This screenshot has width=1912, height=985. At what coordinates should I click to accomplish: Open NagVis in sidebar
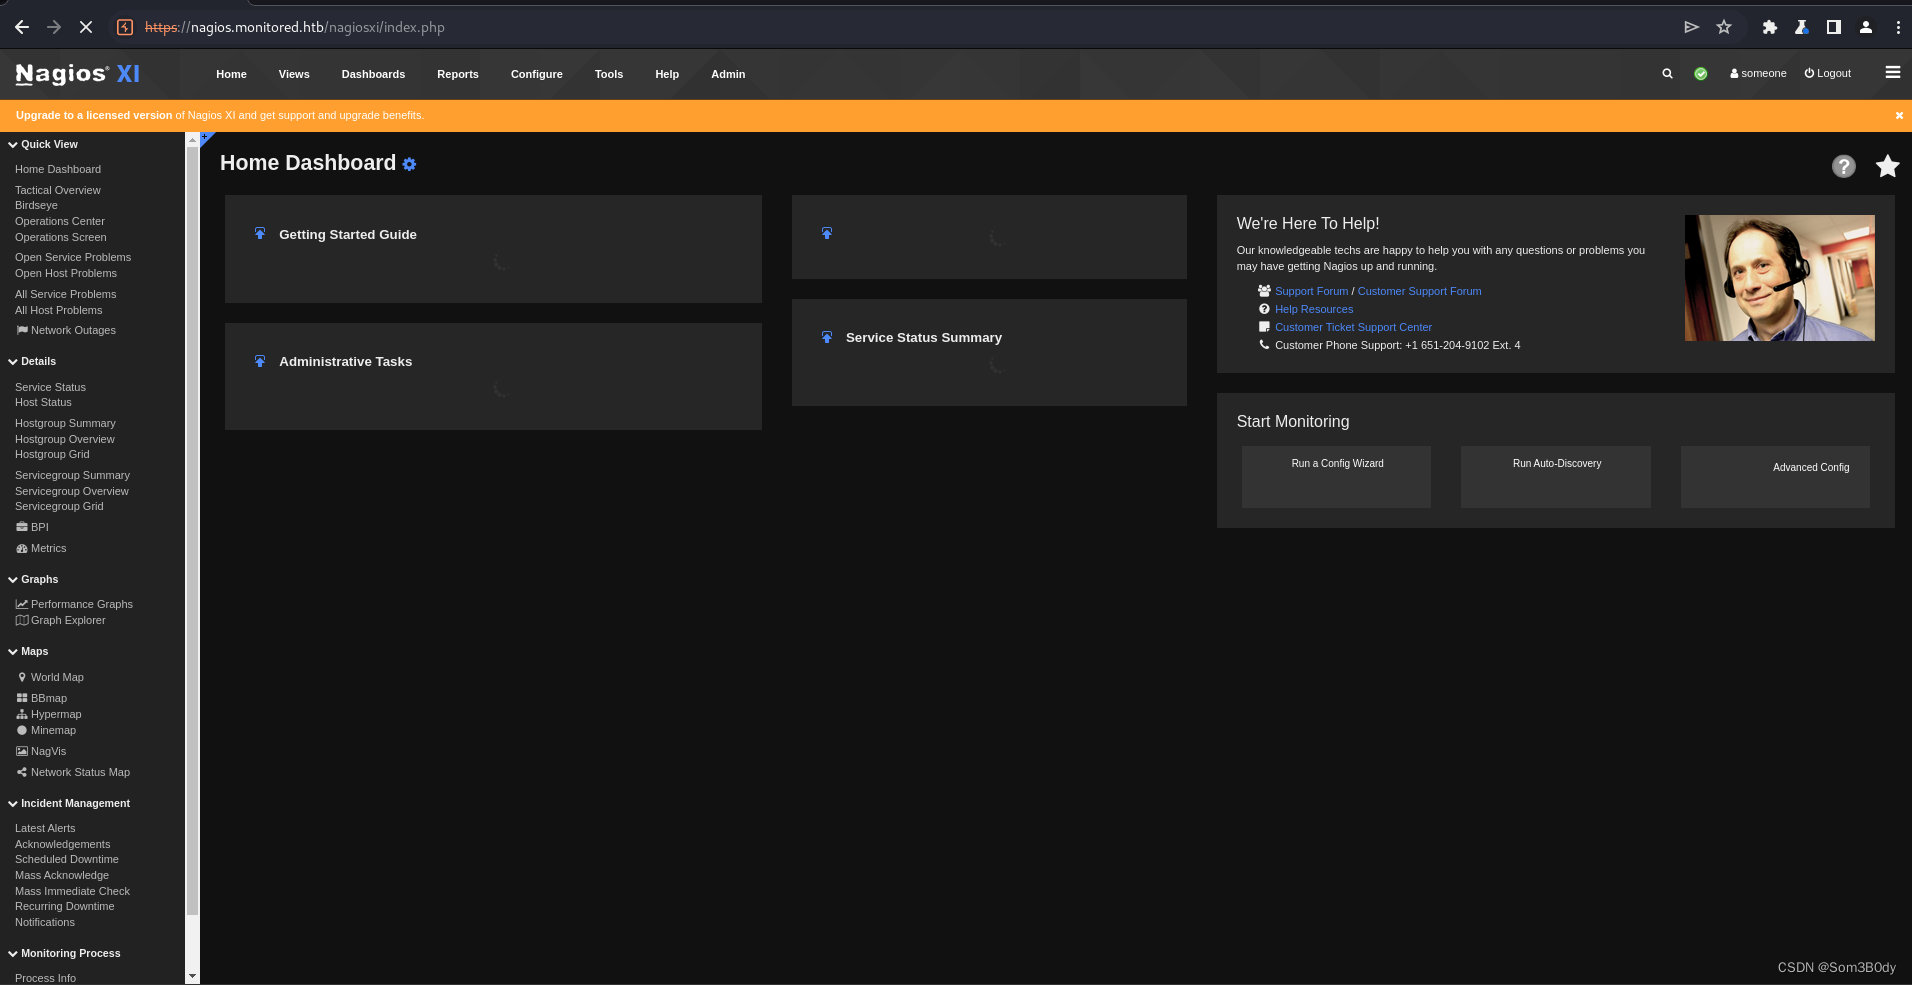pos(41,751)
